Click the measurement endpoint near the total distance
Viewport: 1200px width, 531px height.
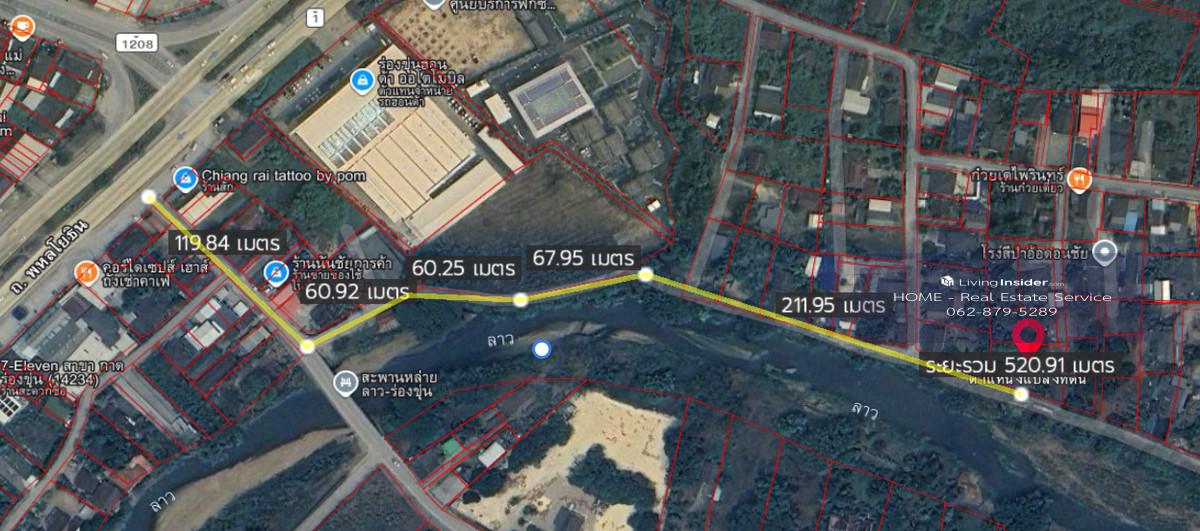tap(1021, 395)
